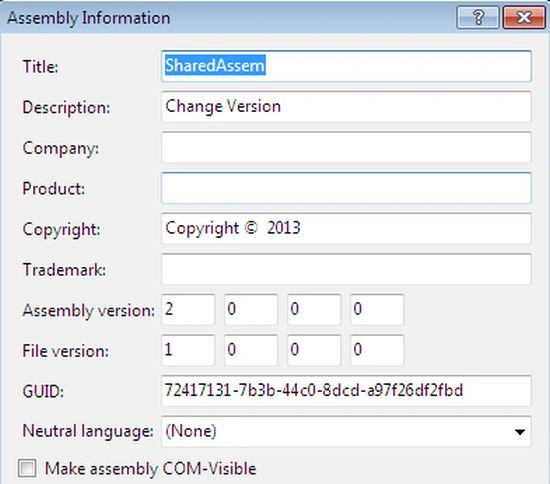The height and width of the screenshot is (484, 550).
Task: Click File version minor box
Action: point(251,350)
